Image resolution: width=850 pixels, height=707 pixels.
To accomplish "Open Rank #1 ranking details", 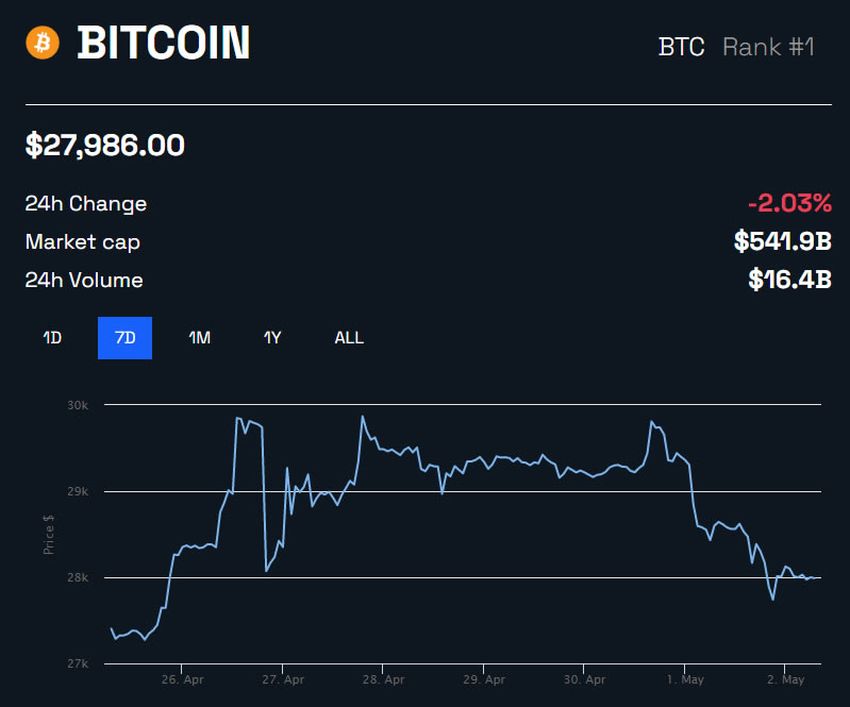I will (x=767, y=47).
